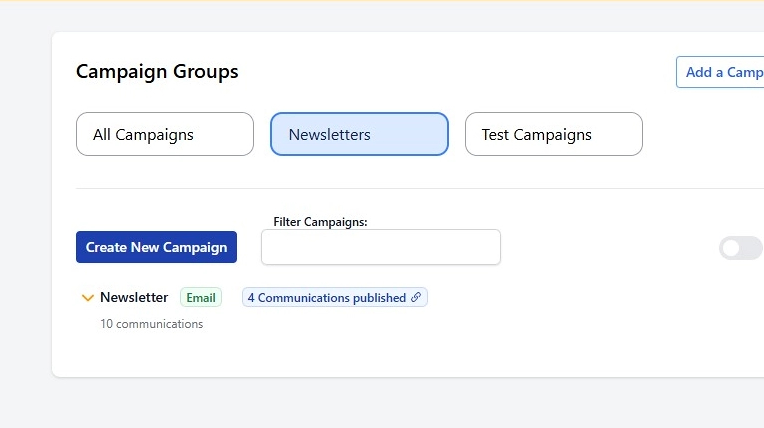Click the Campaign Groups heading
The image size is (764, 428).
coord(157,72)
